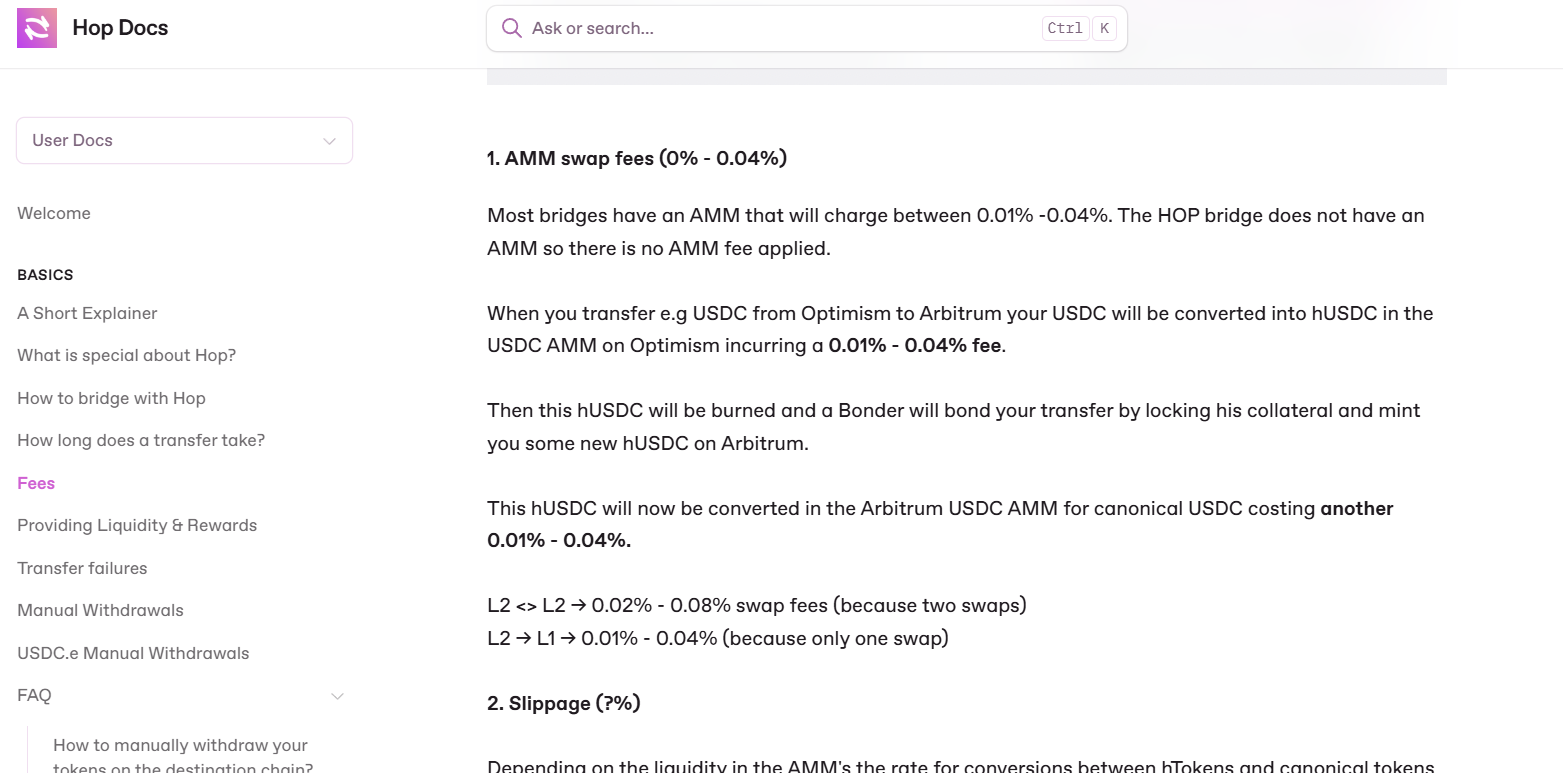1563x773 pixels.
Task: Open the User Docs dropdown
Action: click(184, 141)
